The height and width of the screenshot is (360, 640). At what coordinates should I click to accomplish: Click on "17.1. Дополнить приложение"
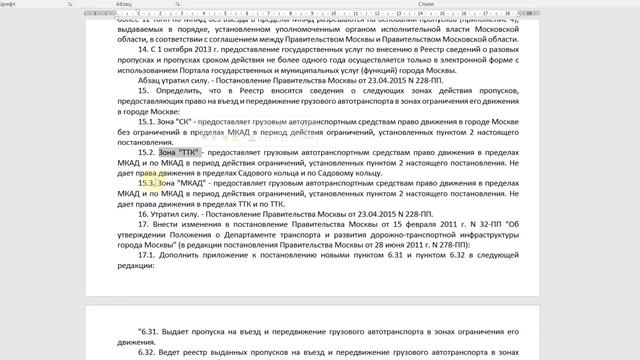pyautogui.click(x=197, y=255)
